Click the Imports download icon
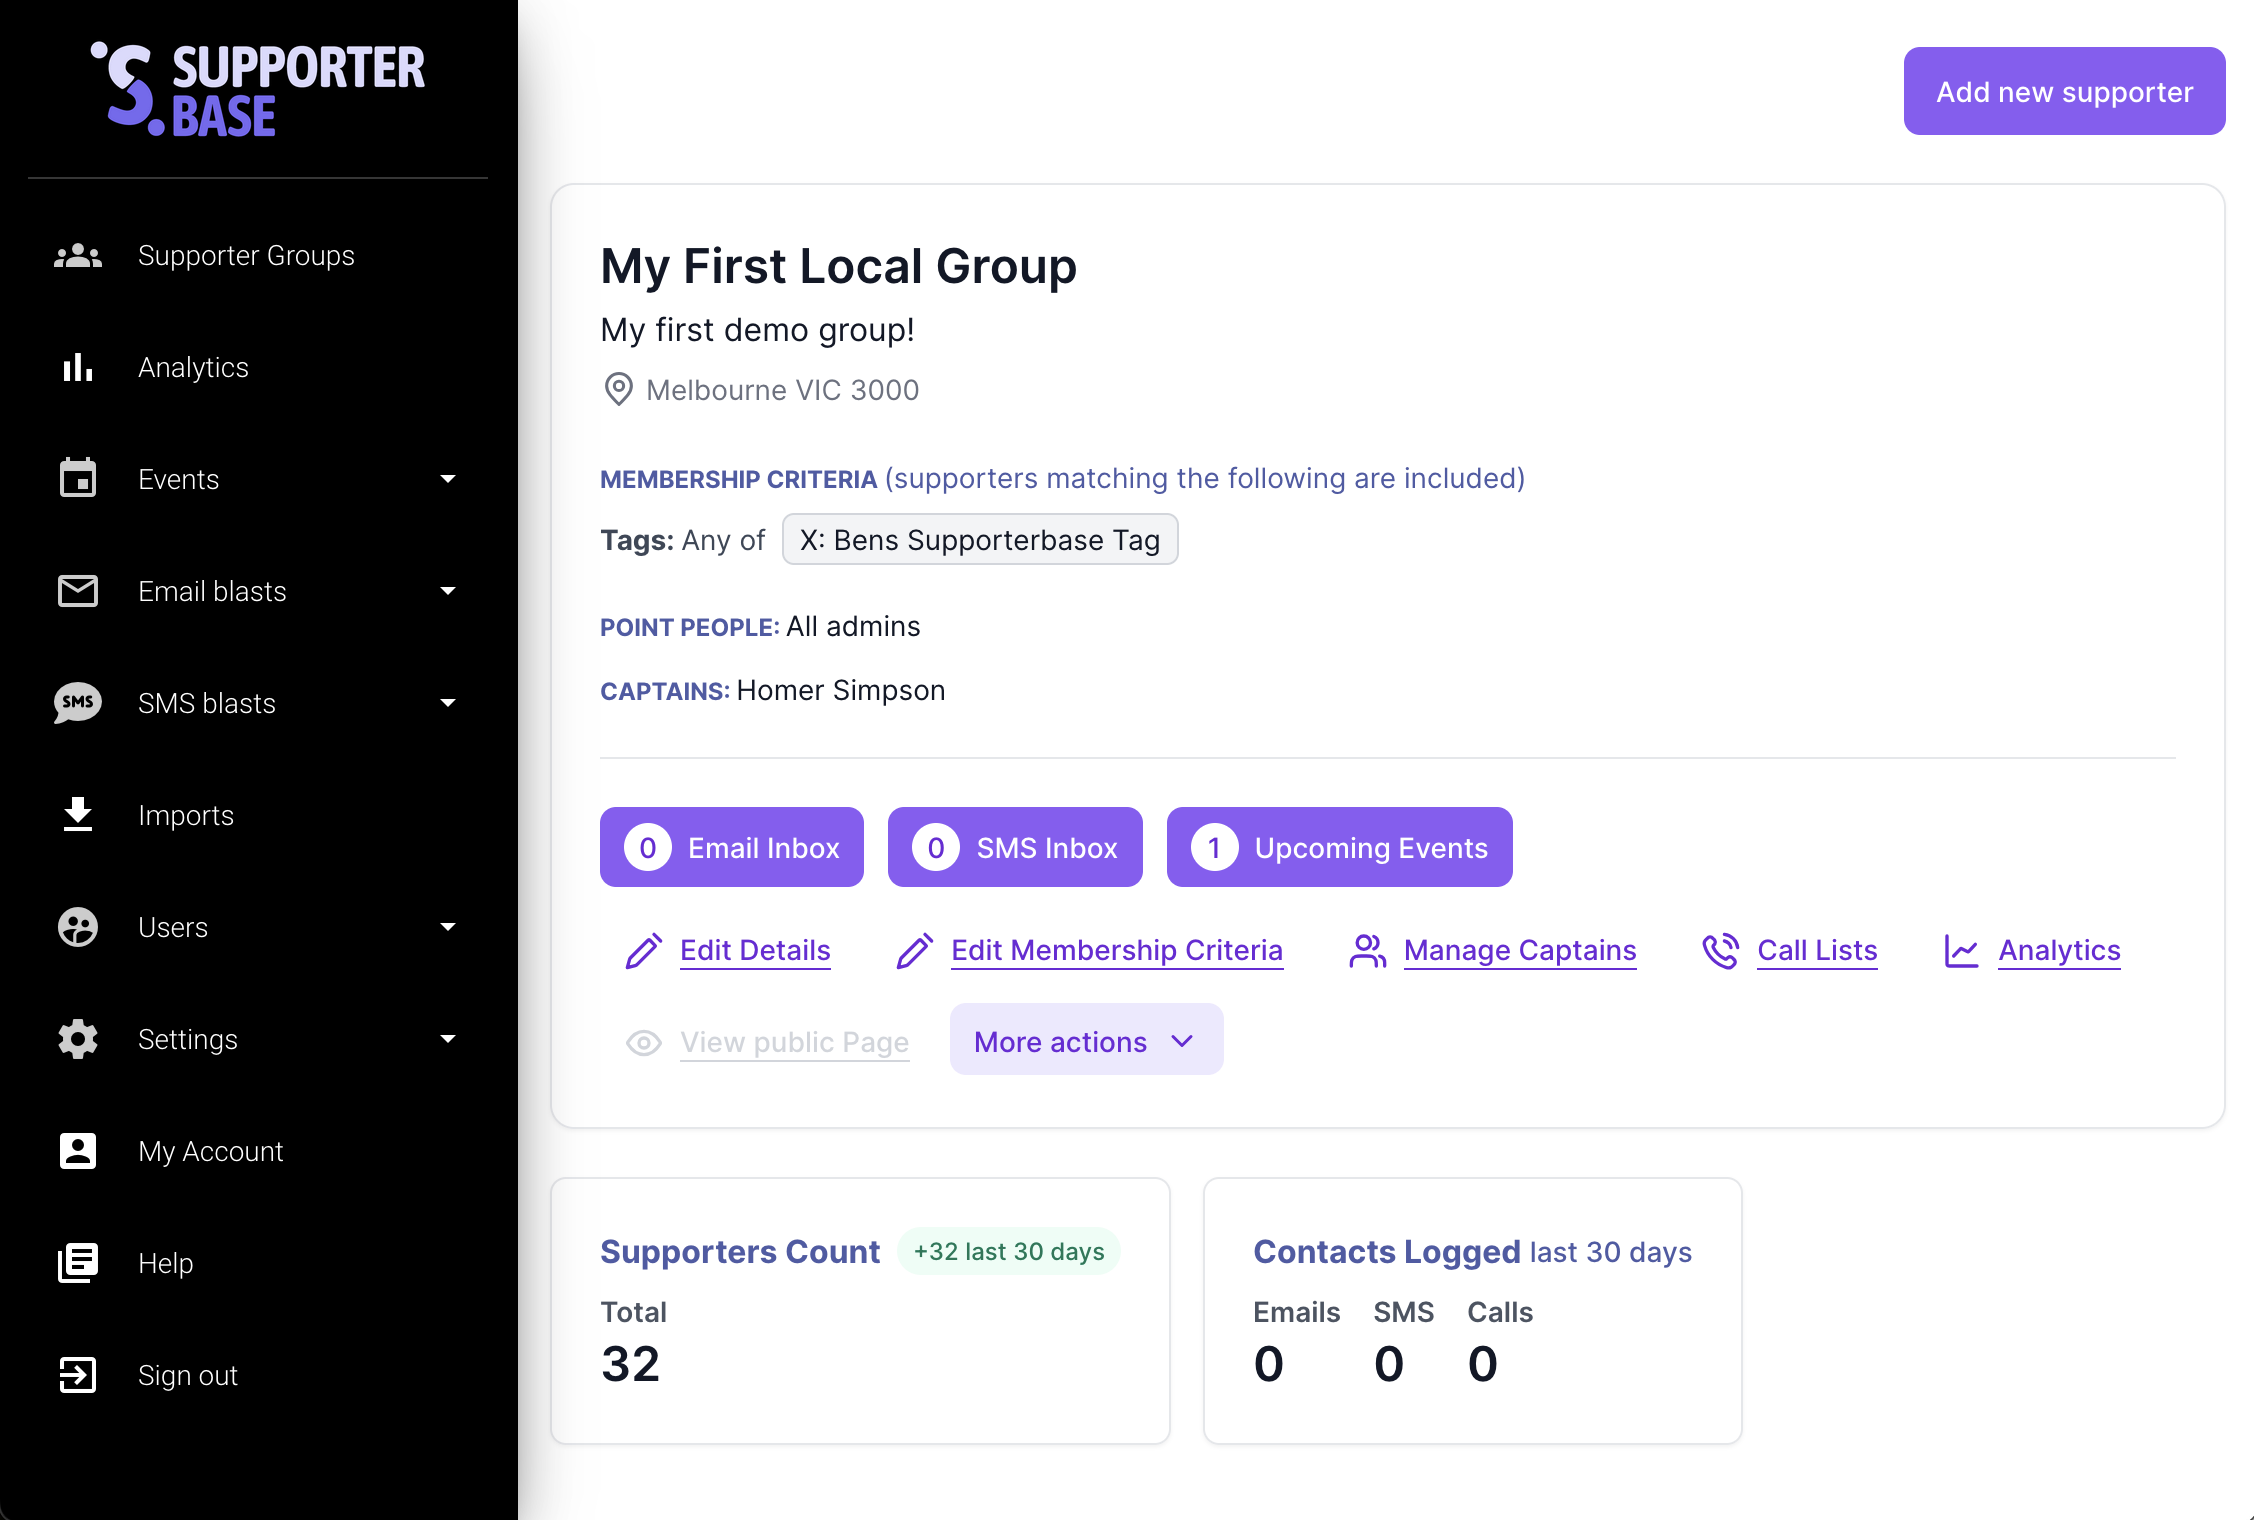 coord(78,815)
